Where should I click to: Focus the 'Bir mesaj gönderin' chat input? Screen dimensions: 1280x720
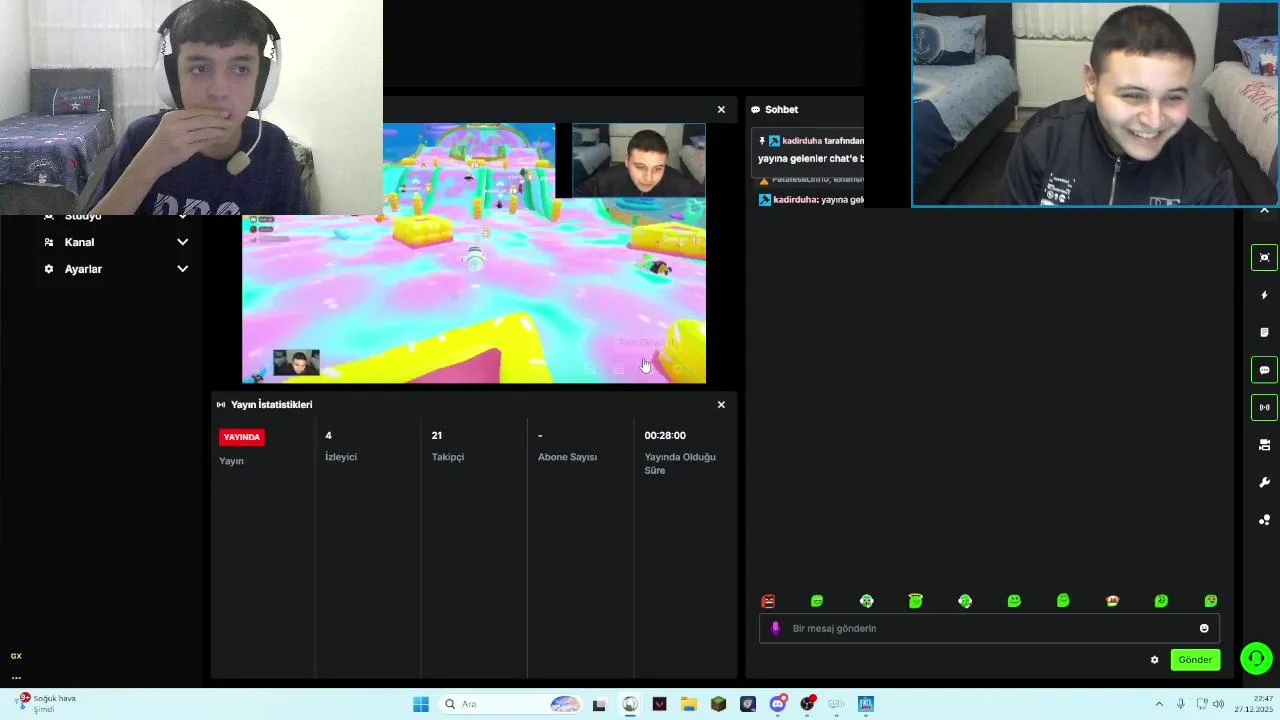click(988, 628)
